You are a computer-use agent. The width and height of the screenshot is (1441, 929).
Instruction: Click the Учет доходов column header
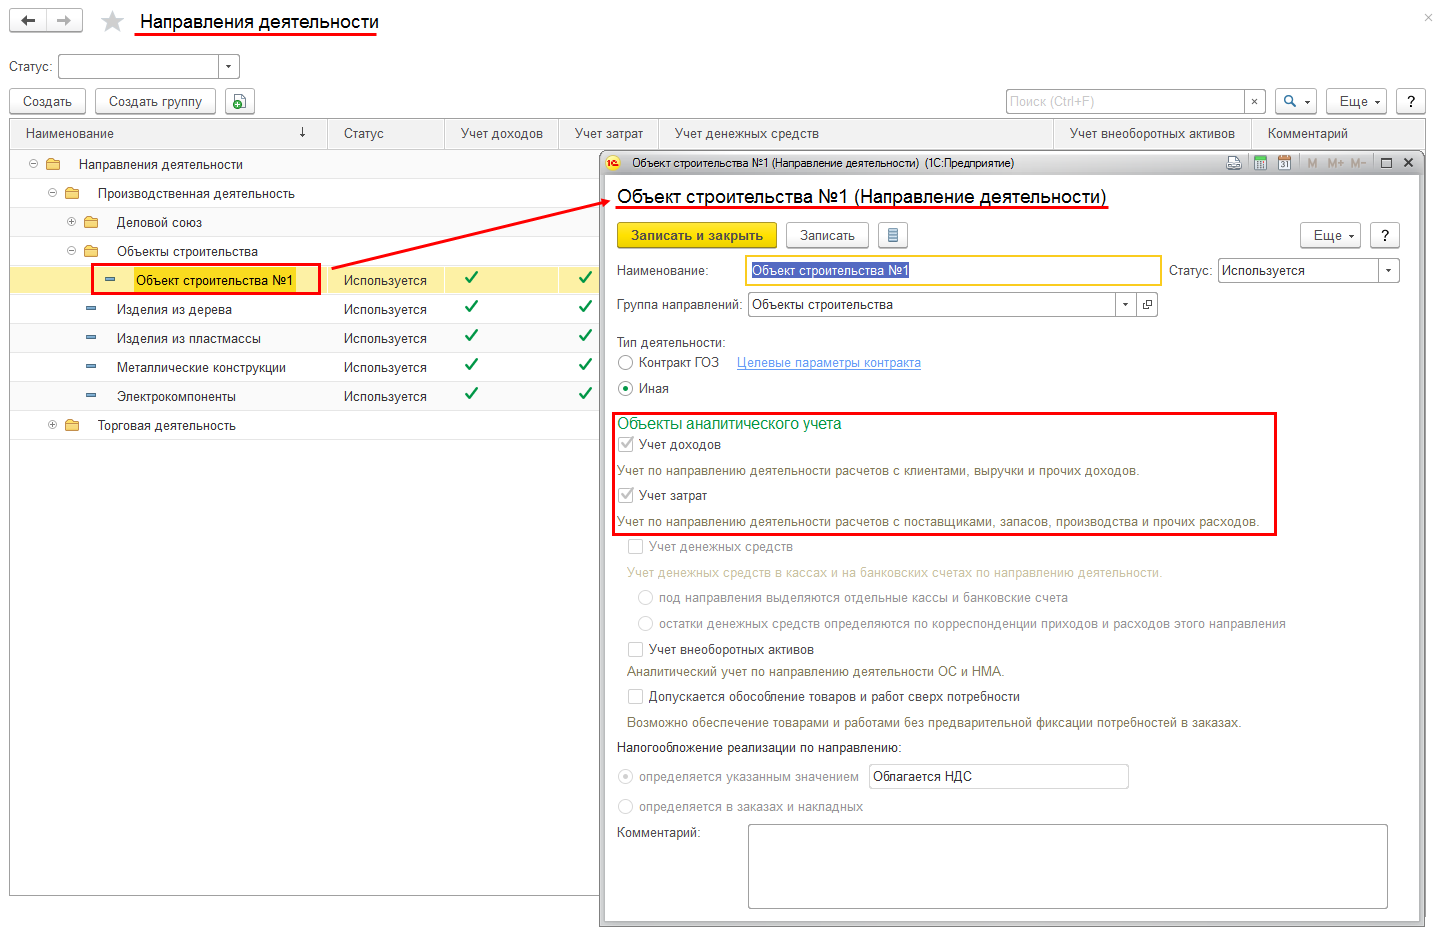click(502, 133)
